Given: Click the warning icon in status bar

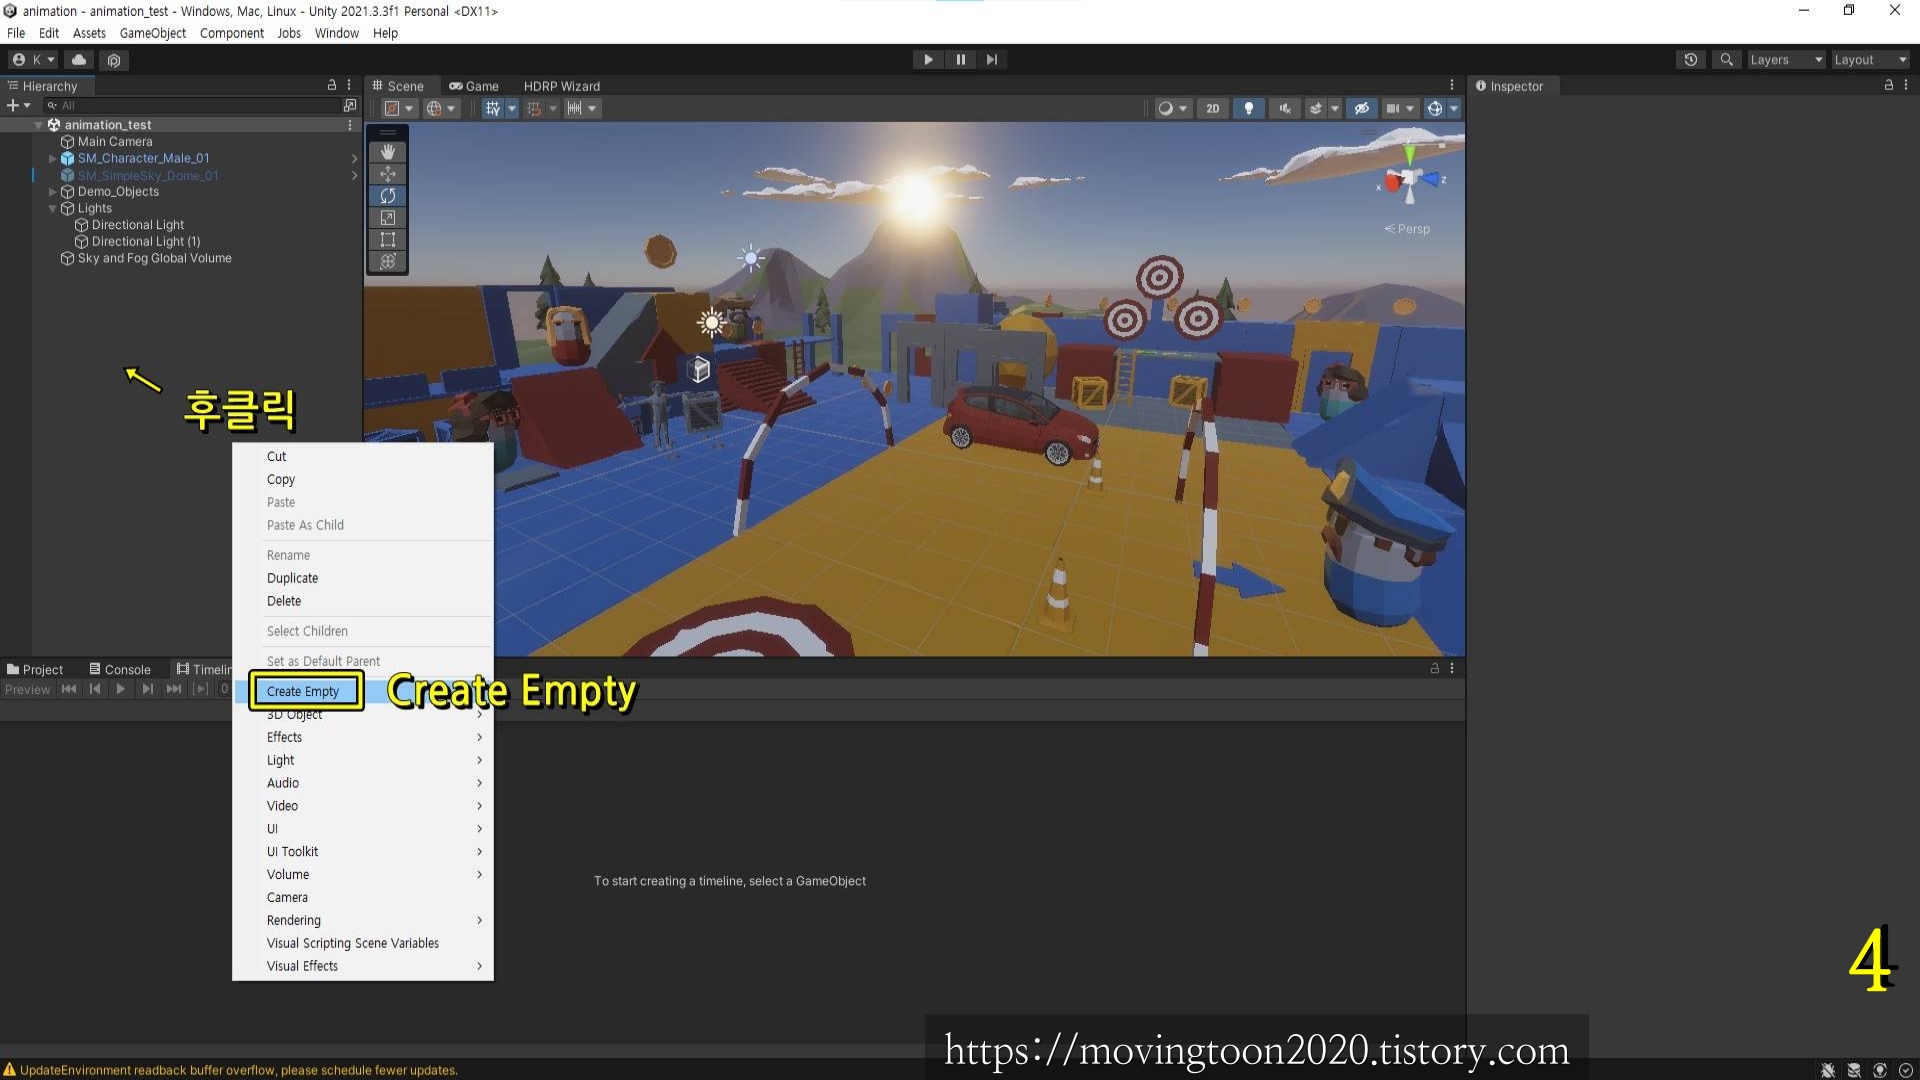Looking at the screenshot, I should 10,1070.
